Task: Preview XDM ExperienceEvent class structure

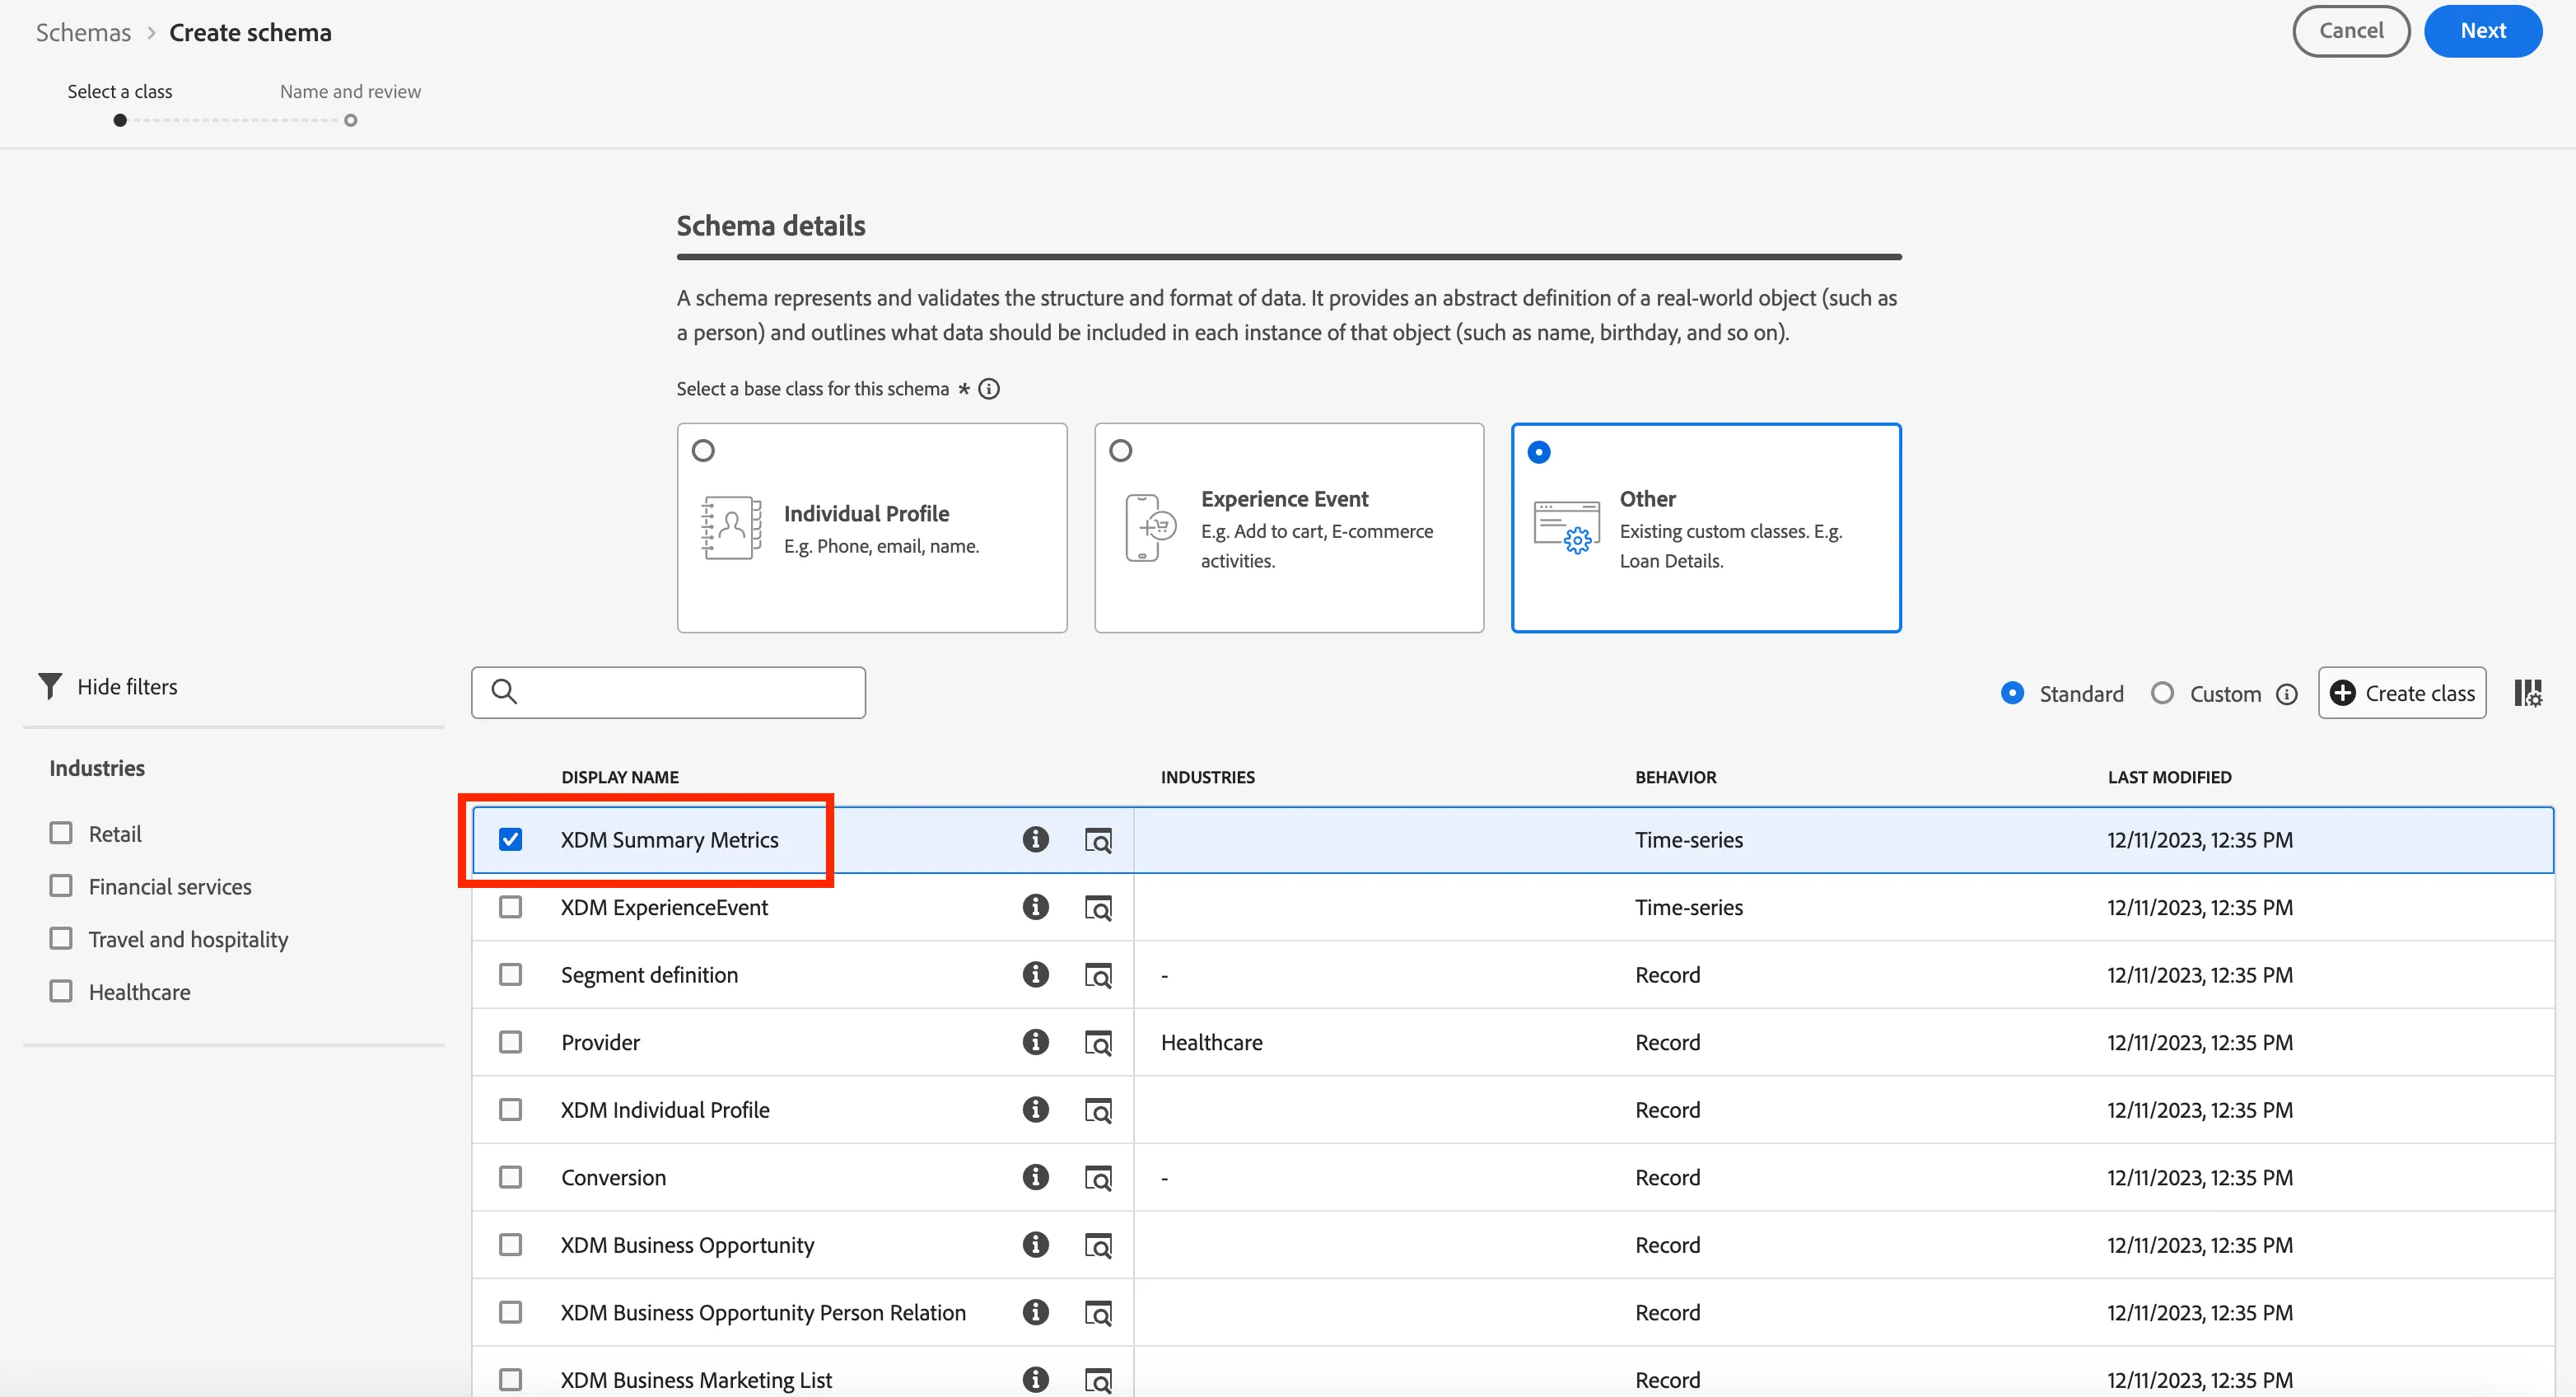Action: coord(1098,908)
